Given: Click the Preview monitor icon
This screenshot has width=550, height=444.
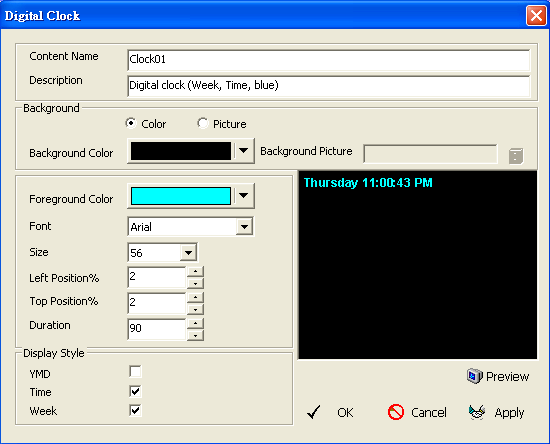Looking at the screenshot, I should (x=475, y=376).
